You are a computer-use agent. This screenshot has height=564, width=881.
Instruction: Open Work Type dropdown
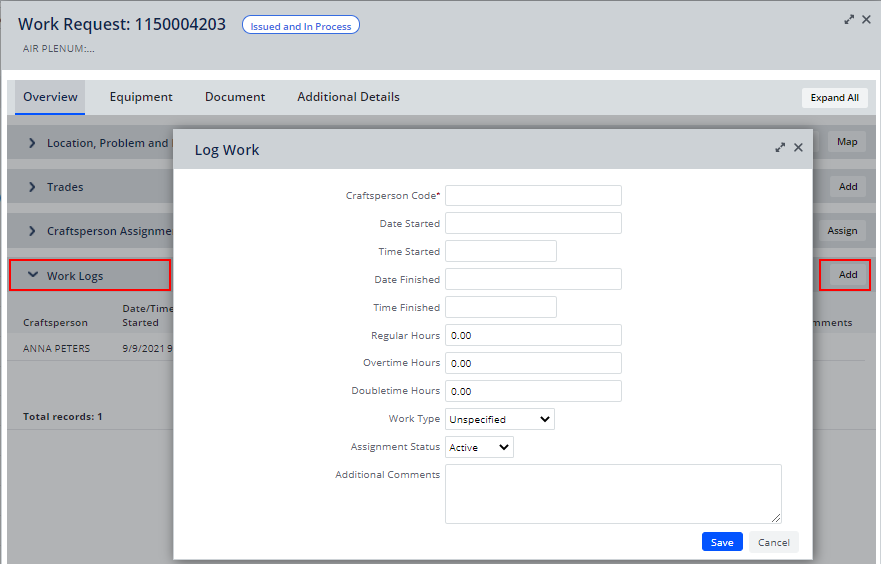click(499, 419)
